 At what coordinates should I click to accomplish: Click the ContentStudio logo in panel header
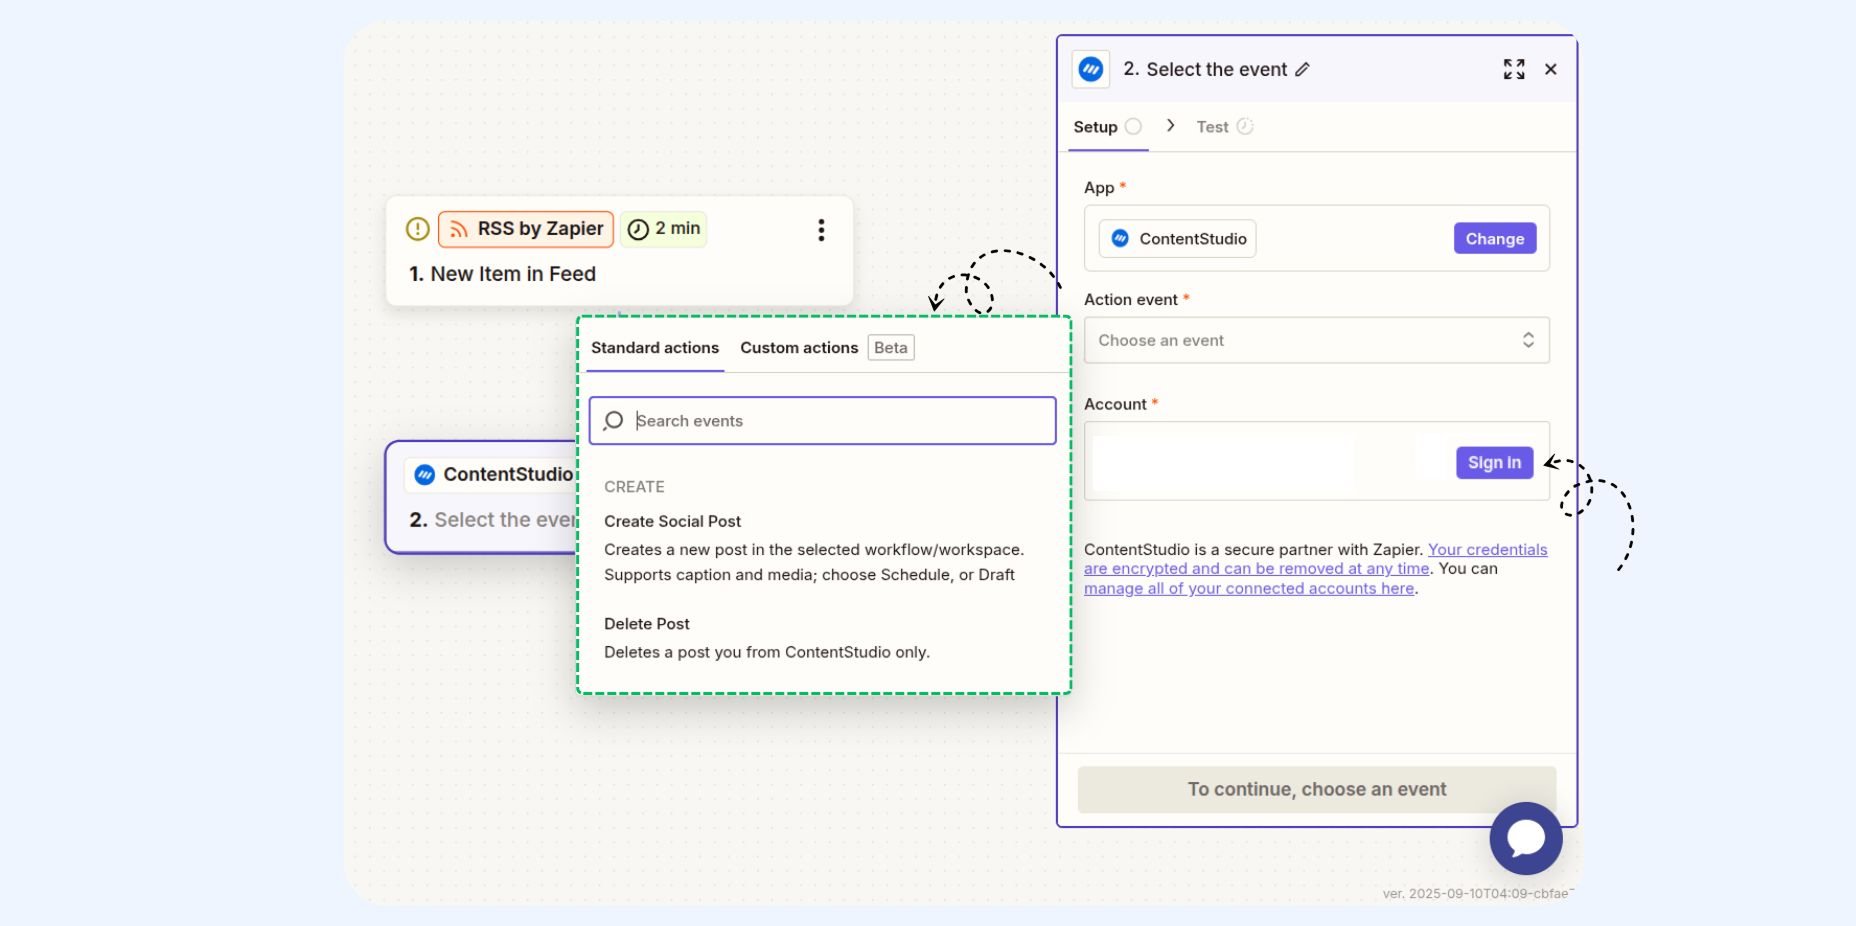1091,69
